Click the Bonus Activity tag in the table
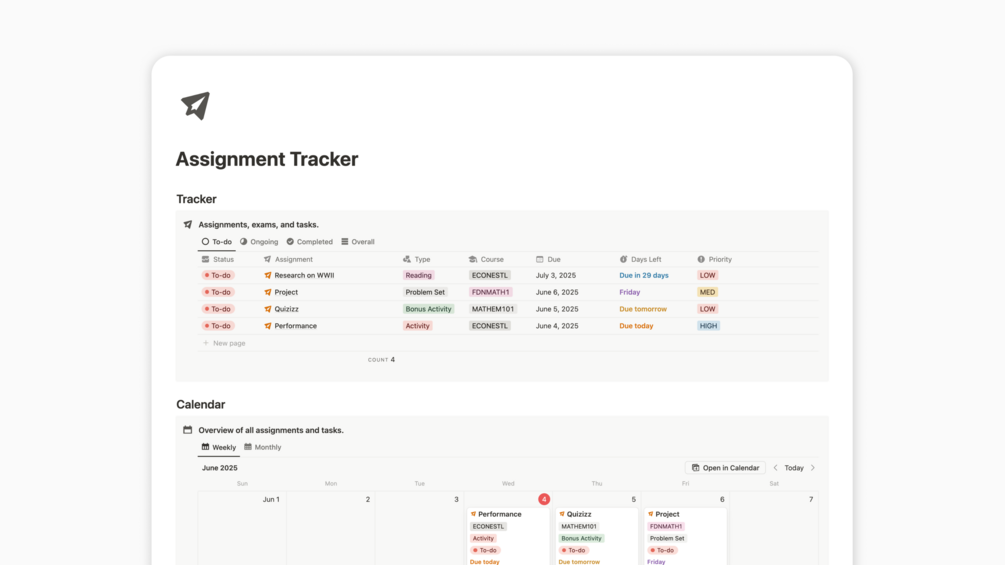The image size is (1005, 565). click(x=429, y=309)
